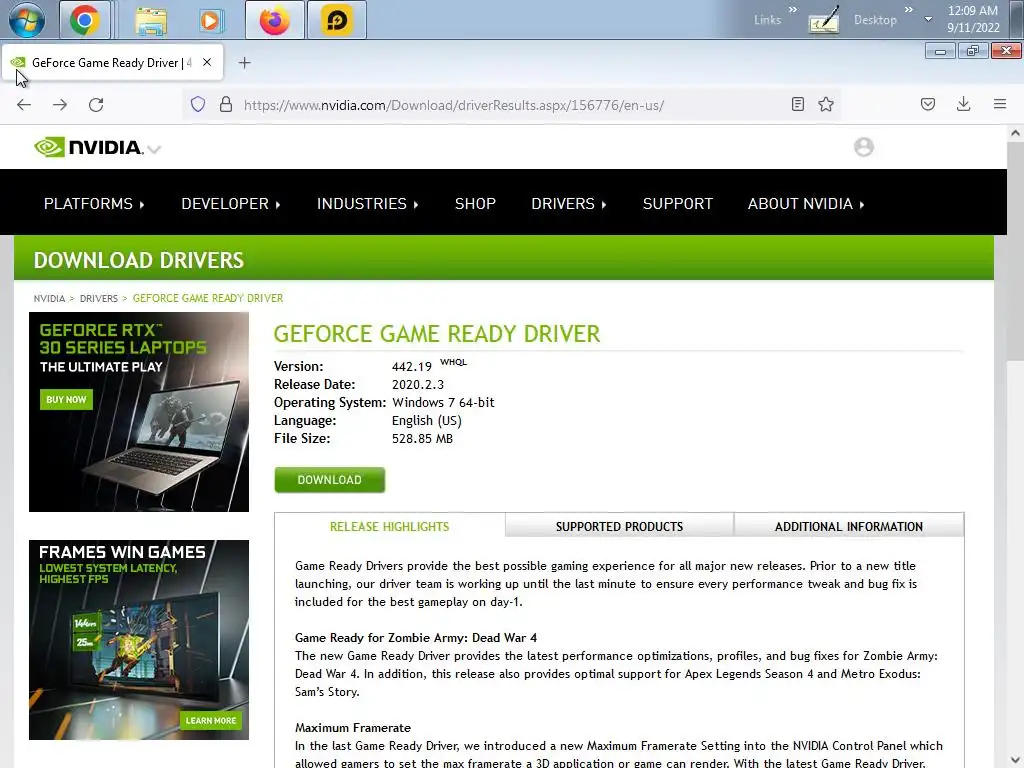Screen dimensions: 1024x768
Task: Click the English (US) language value
Action: tap(426, 421)
